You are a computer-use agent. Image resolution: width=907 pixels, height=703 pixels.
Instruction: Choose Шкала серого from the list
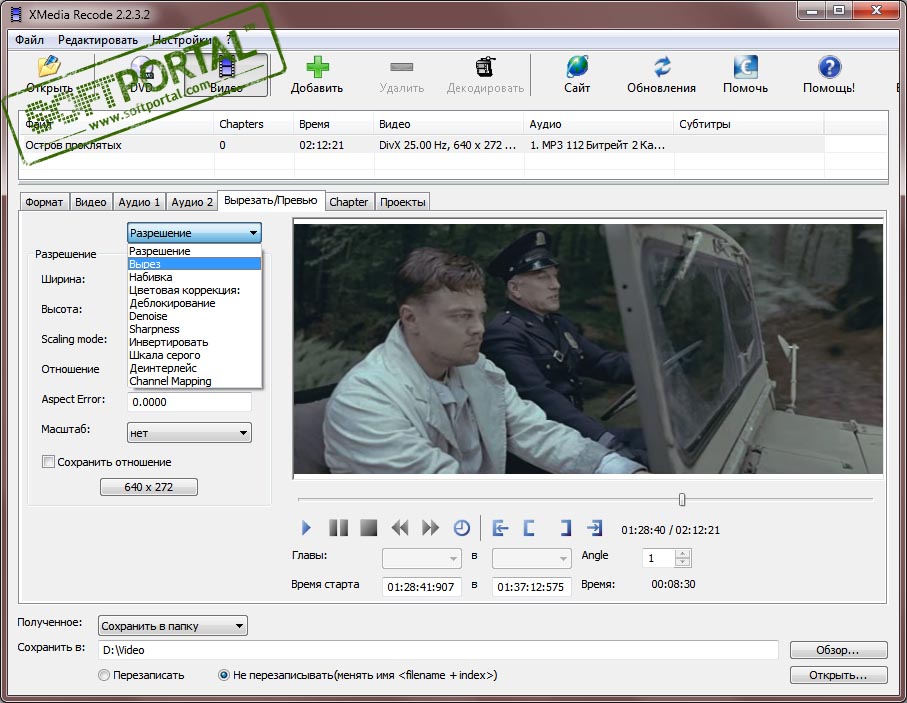194,355
